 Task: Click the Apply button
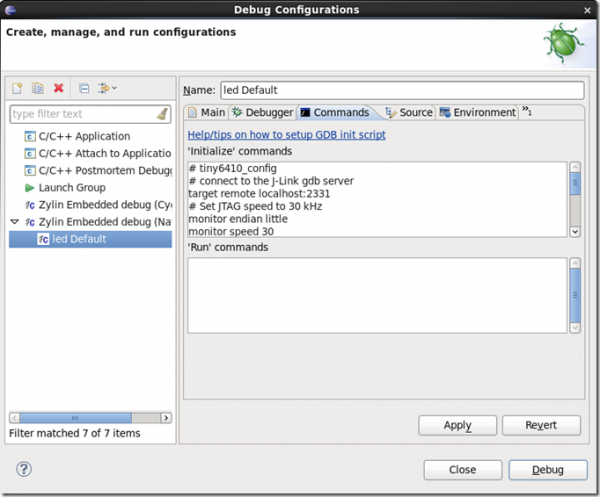tap(457, 425)
